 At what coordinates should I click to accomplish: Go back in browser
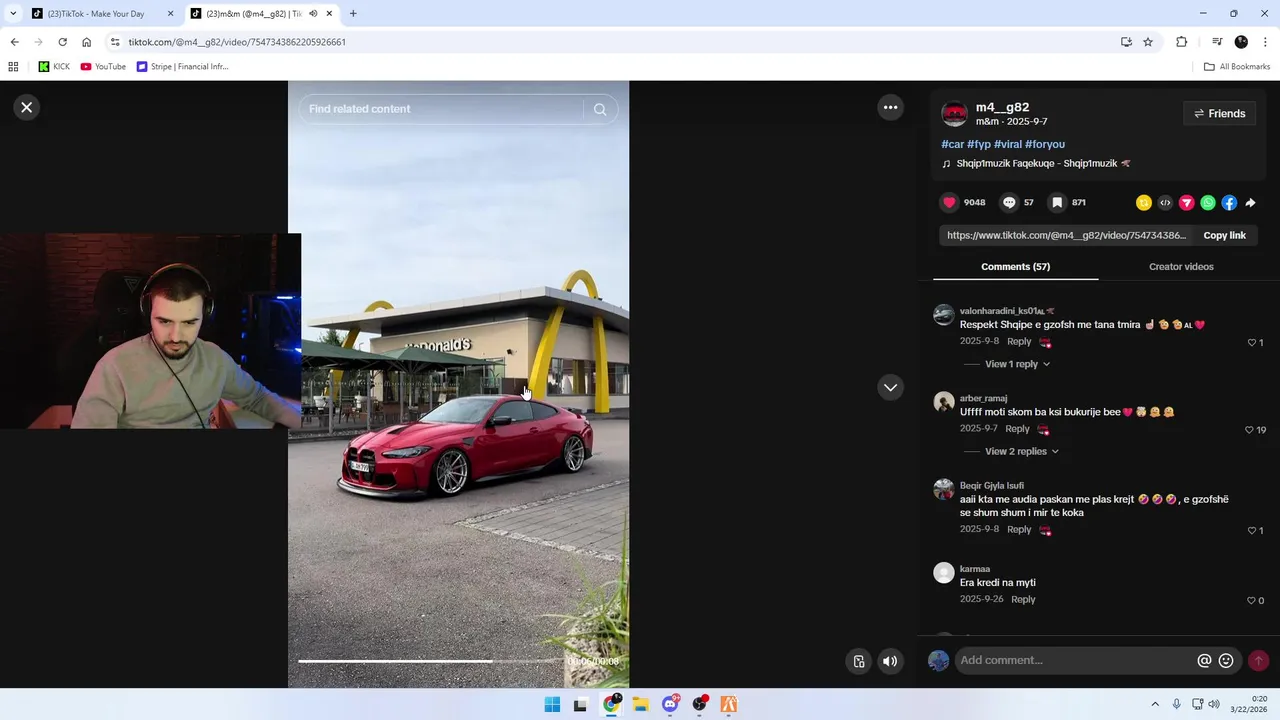[14, 42]
